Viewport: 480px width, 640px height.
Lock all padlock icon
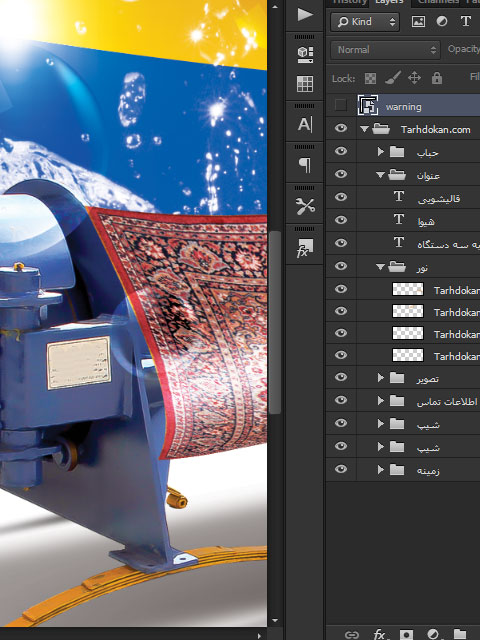(x=437, y=78)
